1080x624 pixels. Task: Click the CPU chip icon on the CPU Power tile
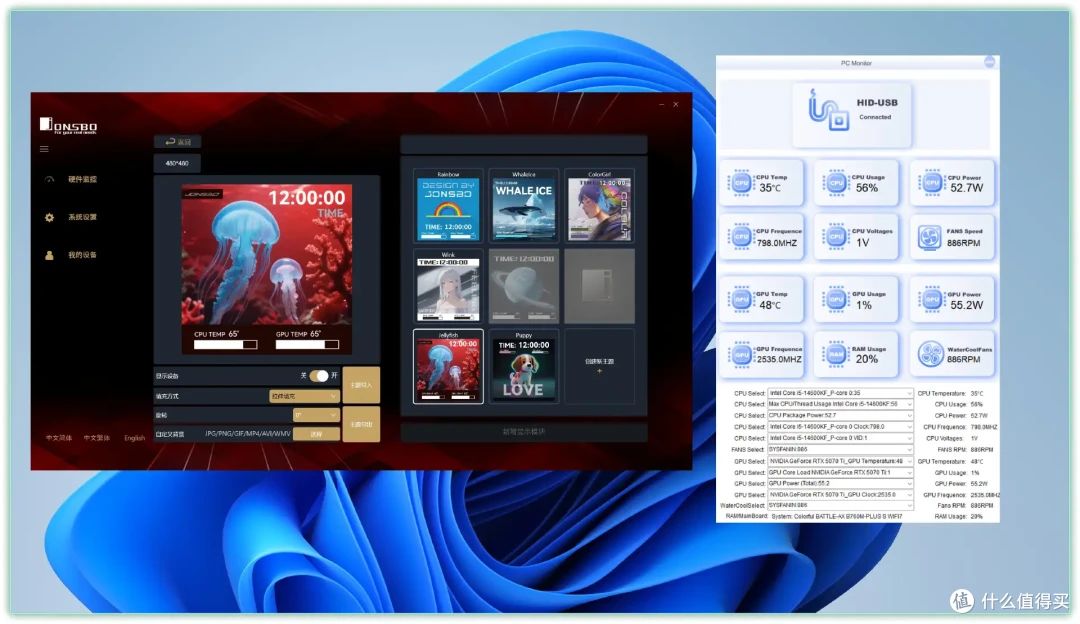(932, 183)
